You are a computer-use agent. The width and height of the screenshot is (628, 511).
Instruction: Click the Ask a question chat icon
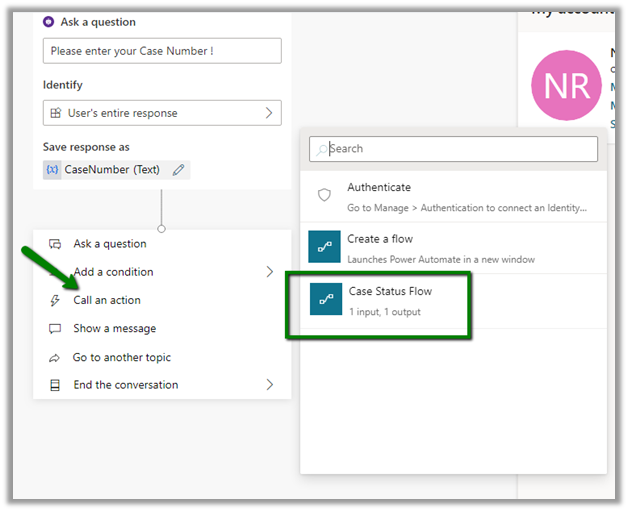pos(55,244)
